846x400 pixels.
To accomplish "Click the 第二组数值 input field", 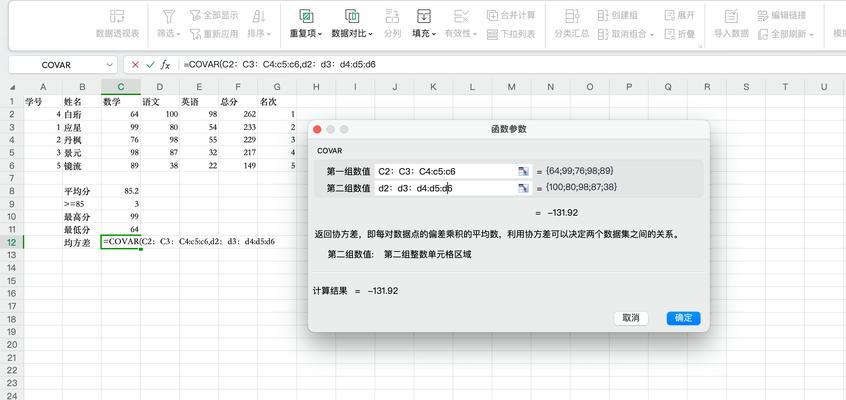I will click(x=446, y=188).
